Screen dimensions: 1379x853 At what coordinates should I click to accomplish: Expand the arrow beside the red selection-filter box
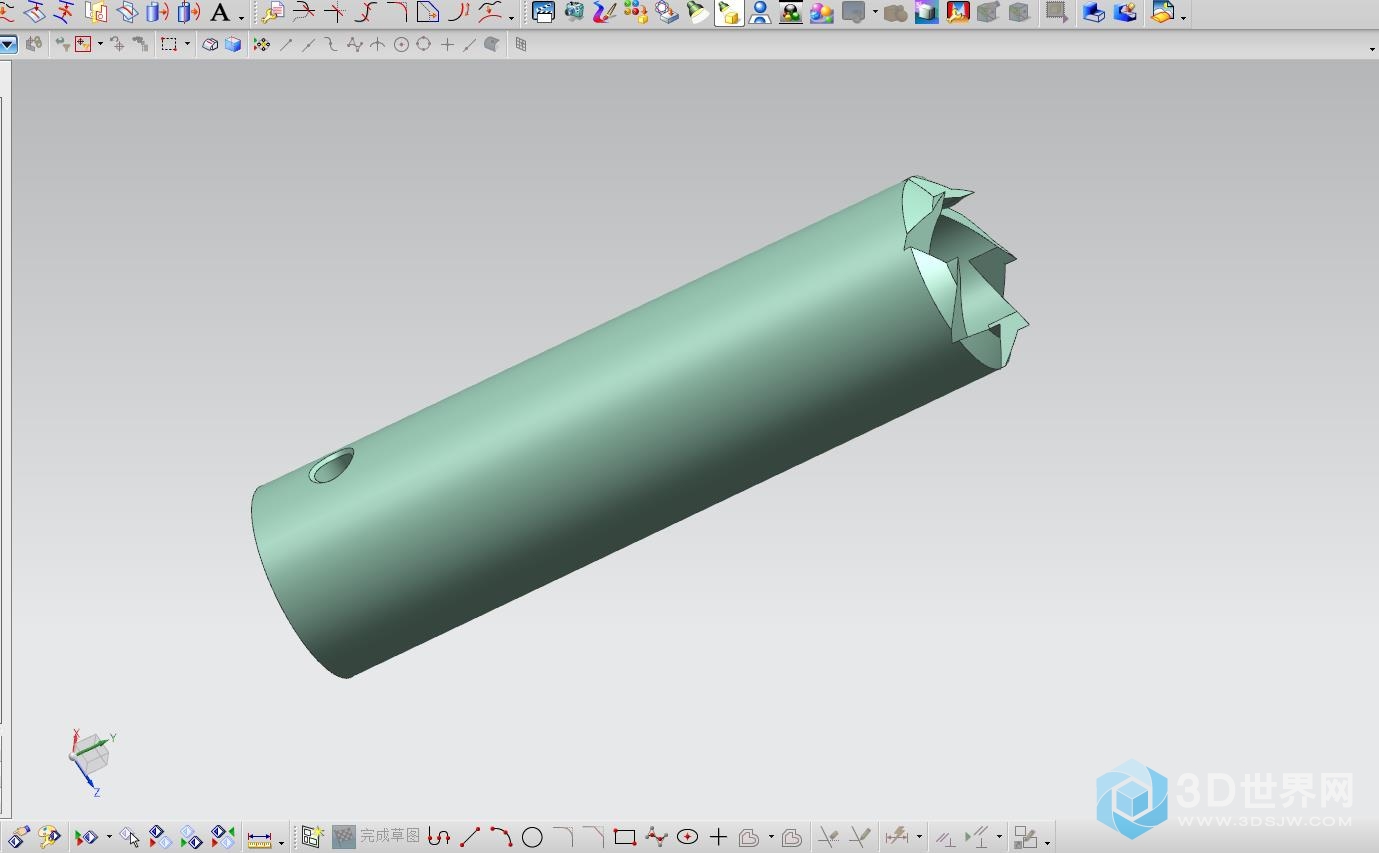click(100, 44)
